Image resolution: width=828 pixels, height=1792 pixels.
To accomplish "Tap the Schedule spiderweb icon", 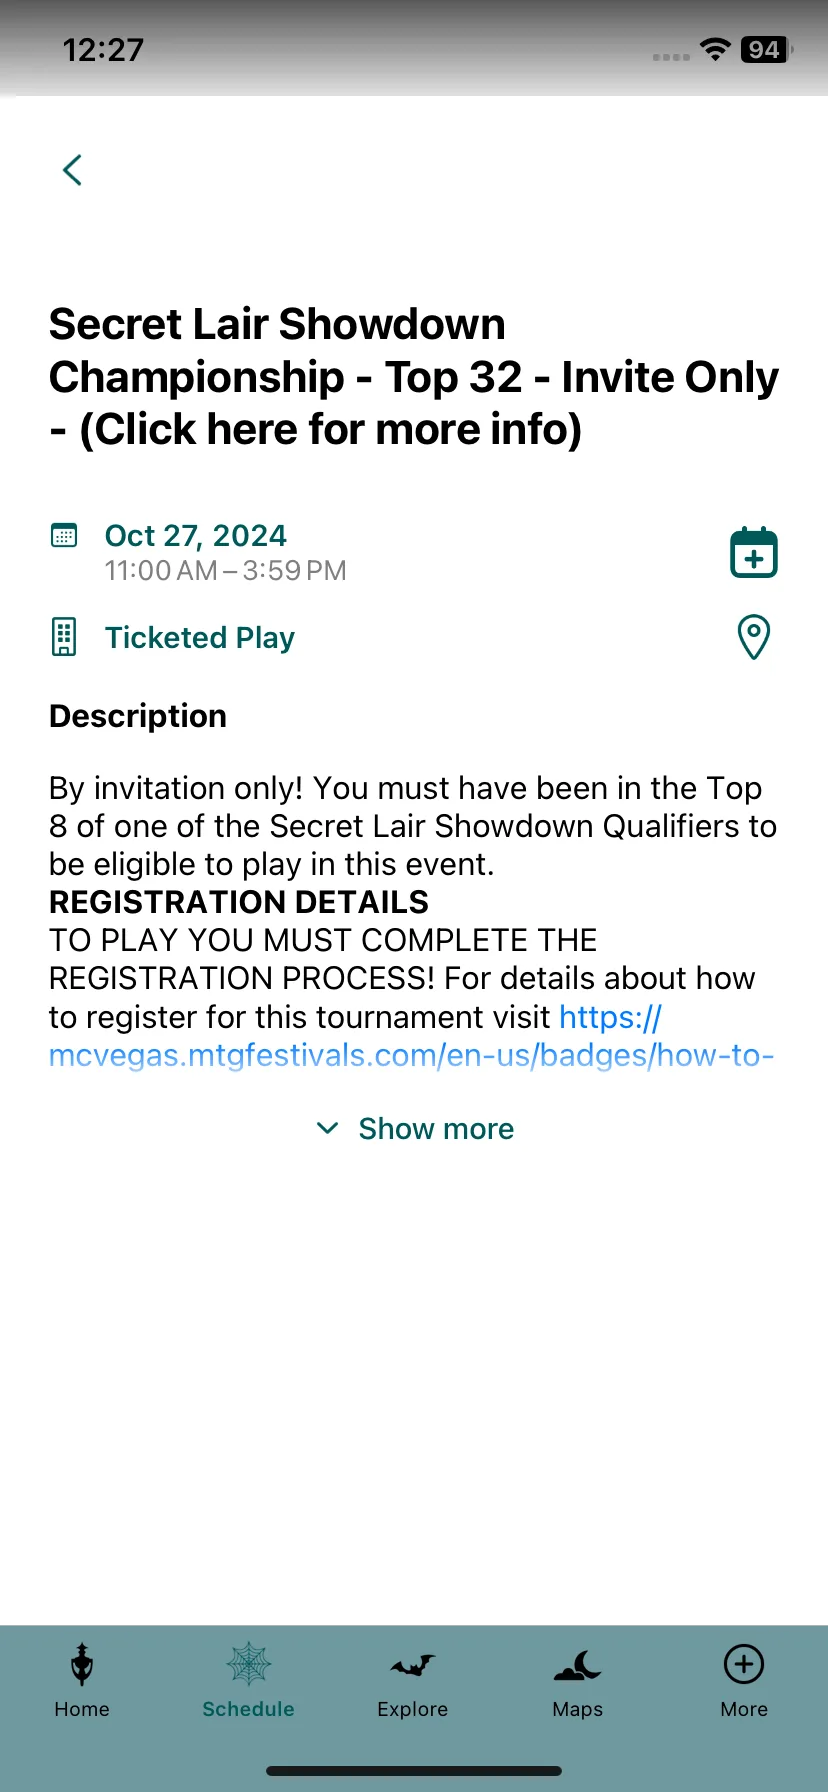I will point(249,1665).
